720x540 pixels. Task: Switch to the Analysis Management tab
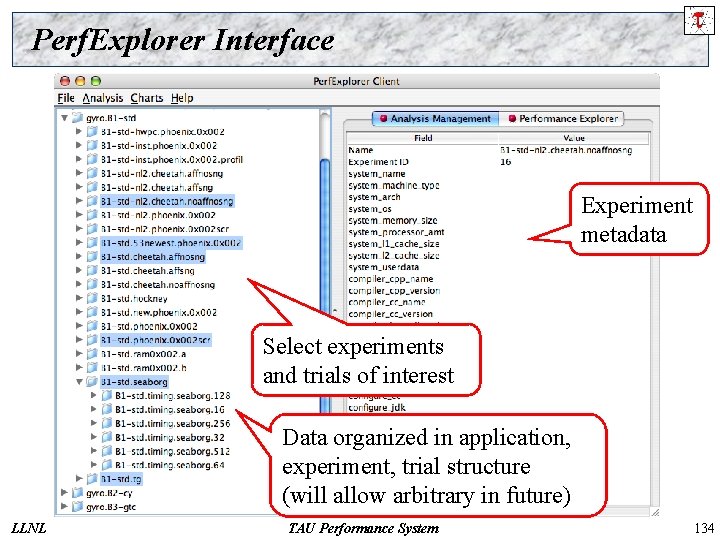(435, 118)
